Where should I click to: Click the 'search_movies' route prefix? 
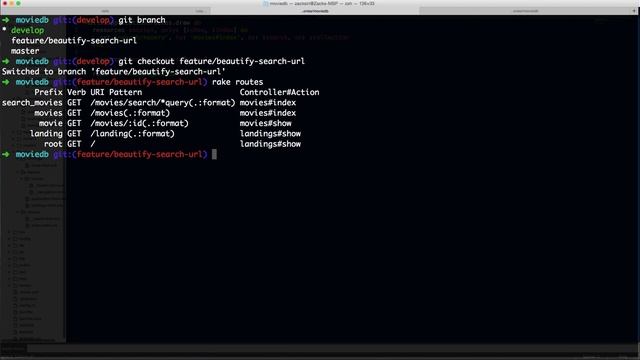click(32, 103)
